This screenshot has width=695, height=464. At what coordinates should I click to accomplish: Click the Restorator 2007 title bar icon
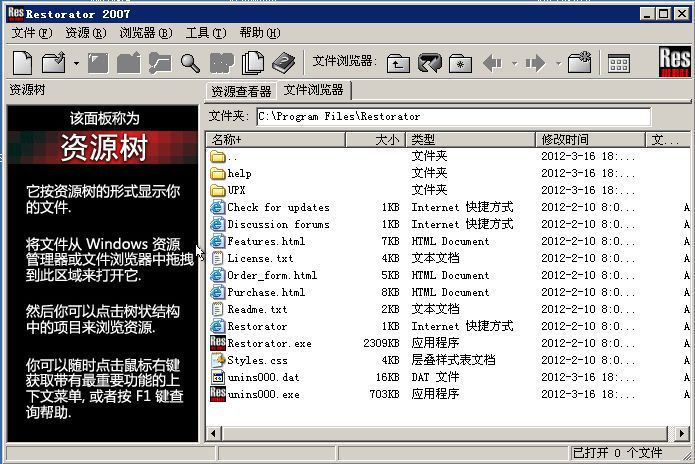16,14
